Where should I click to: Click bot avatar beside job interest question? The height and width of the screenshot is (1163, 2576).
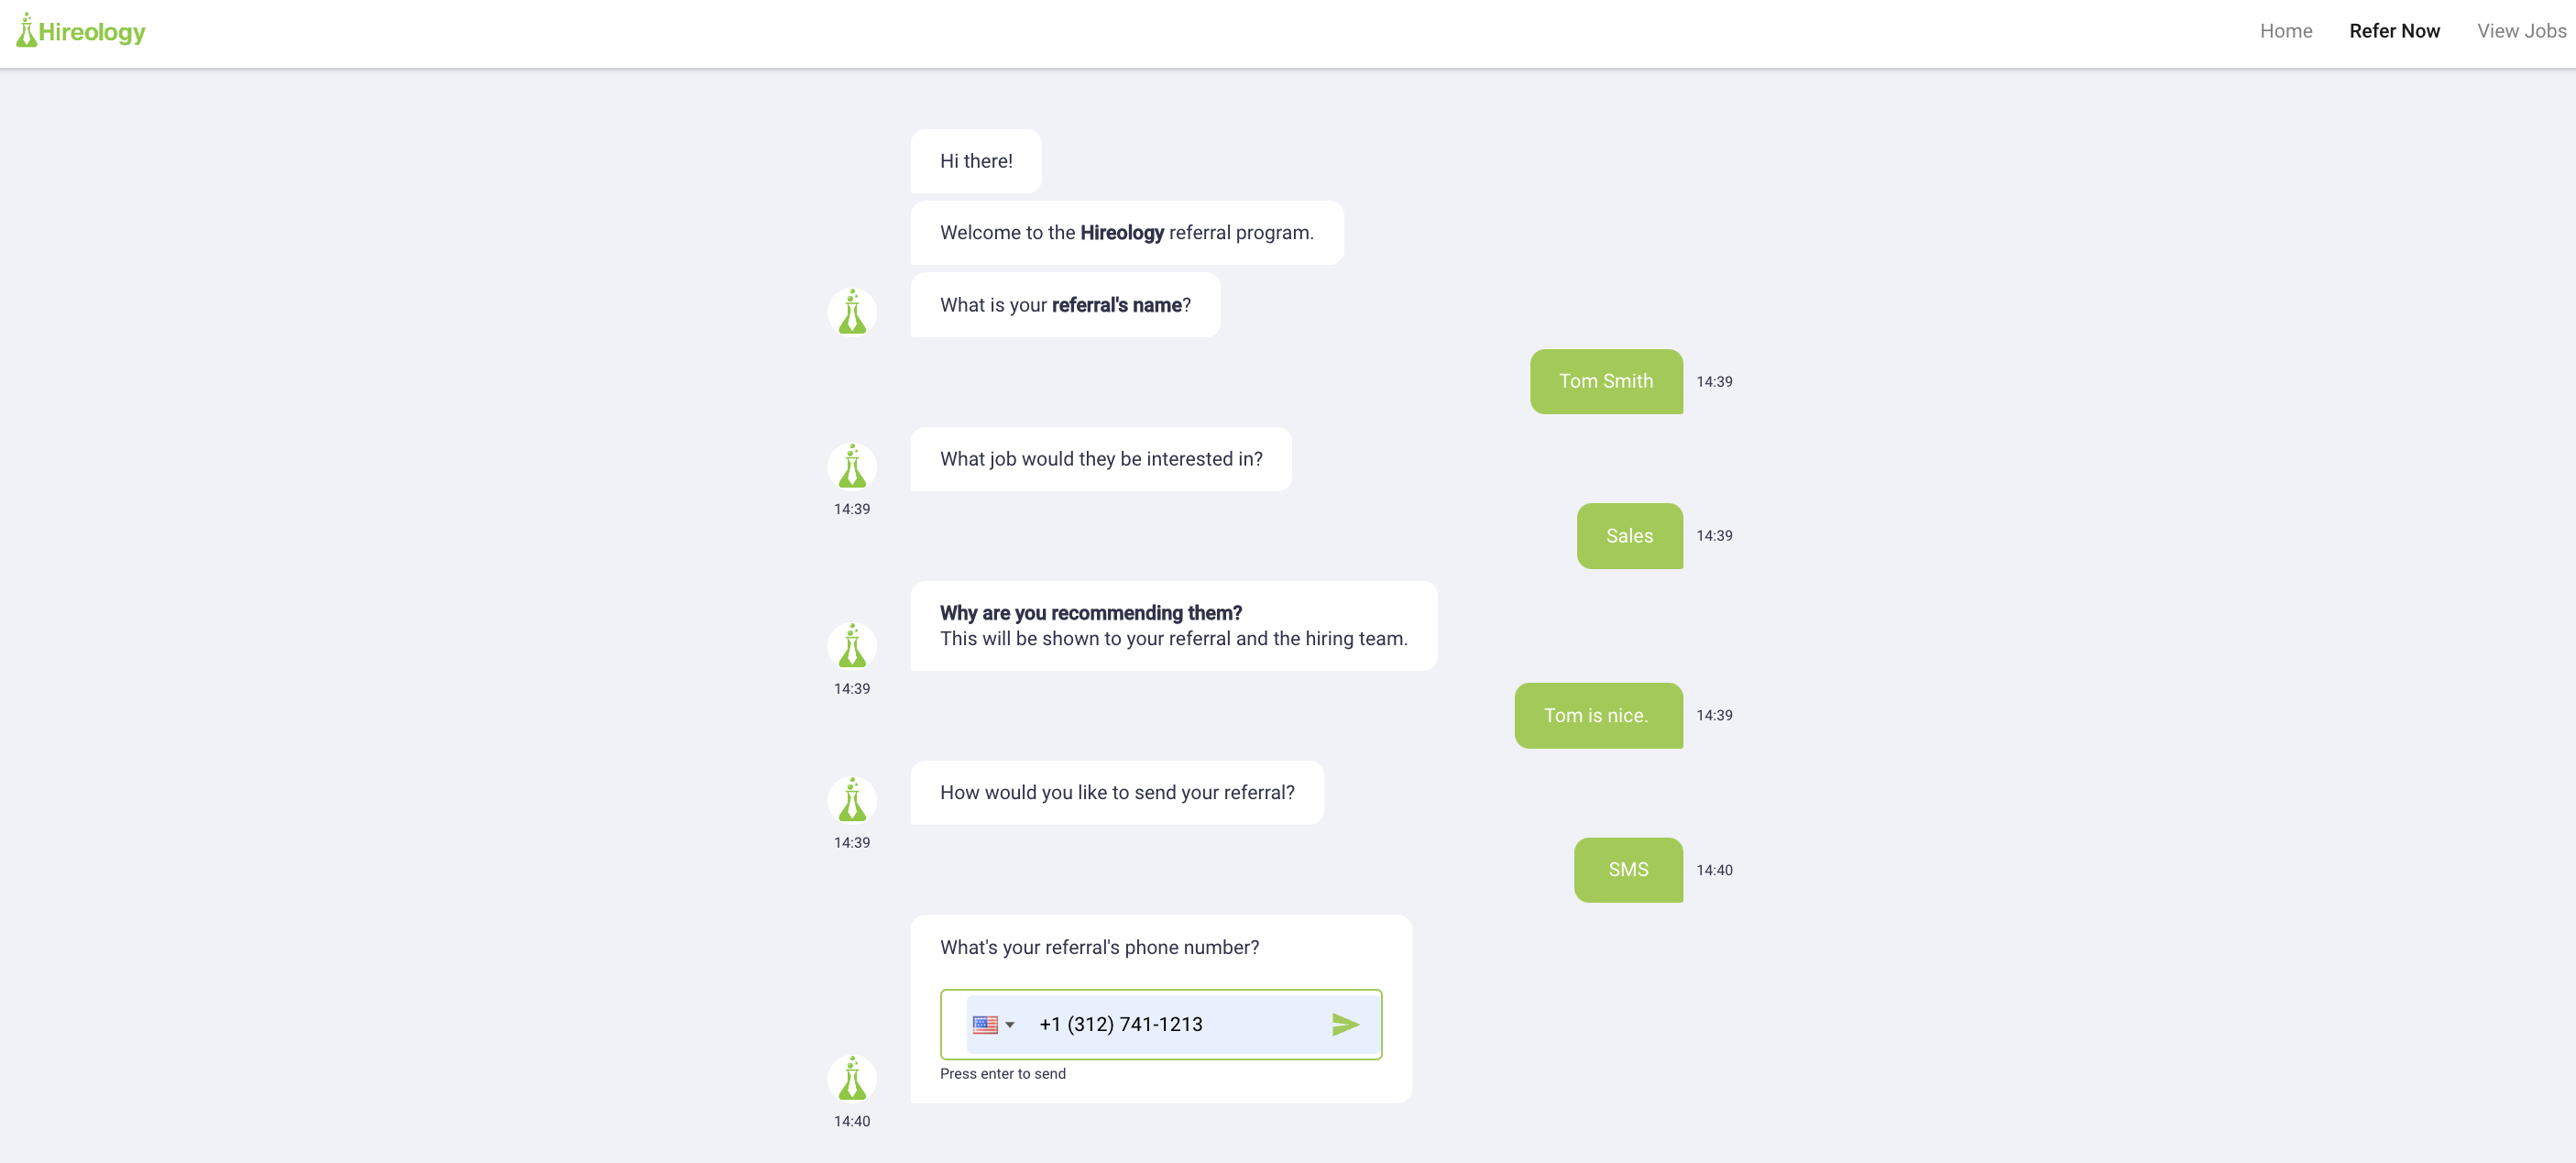click(x=852, y=466)
